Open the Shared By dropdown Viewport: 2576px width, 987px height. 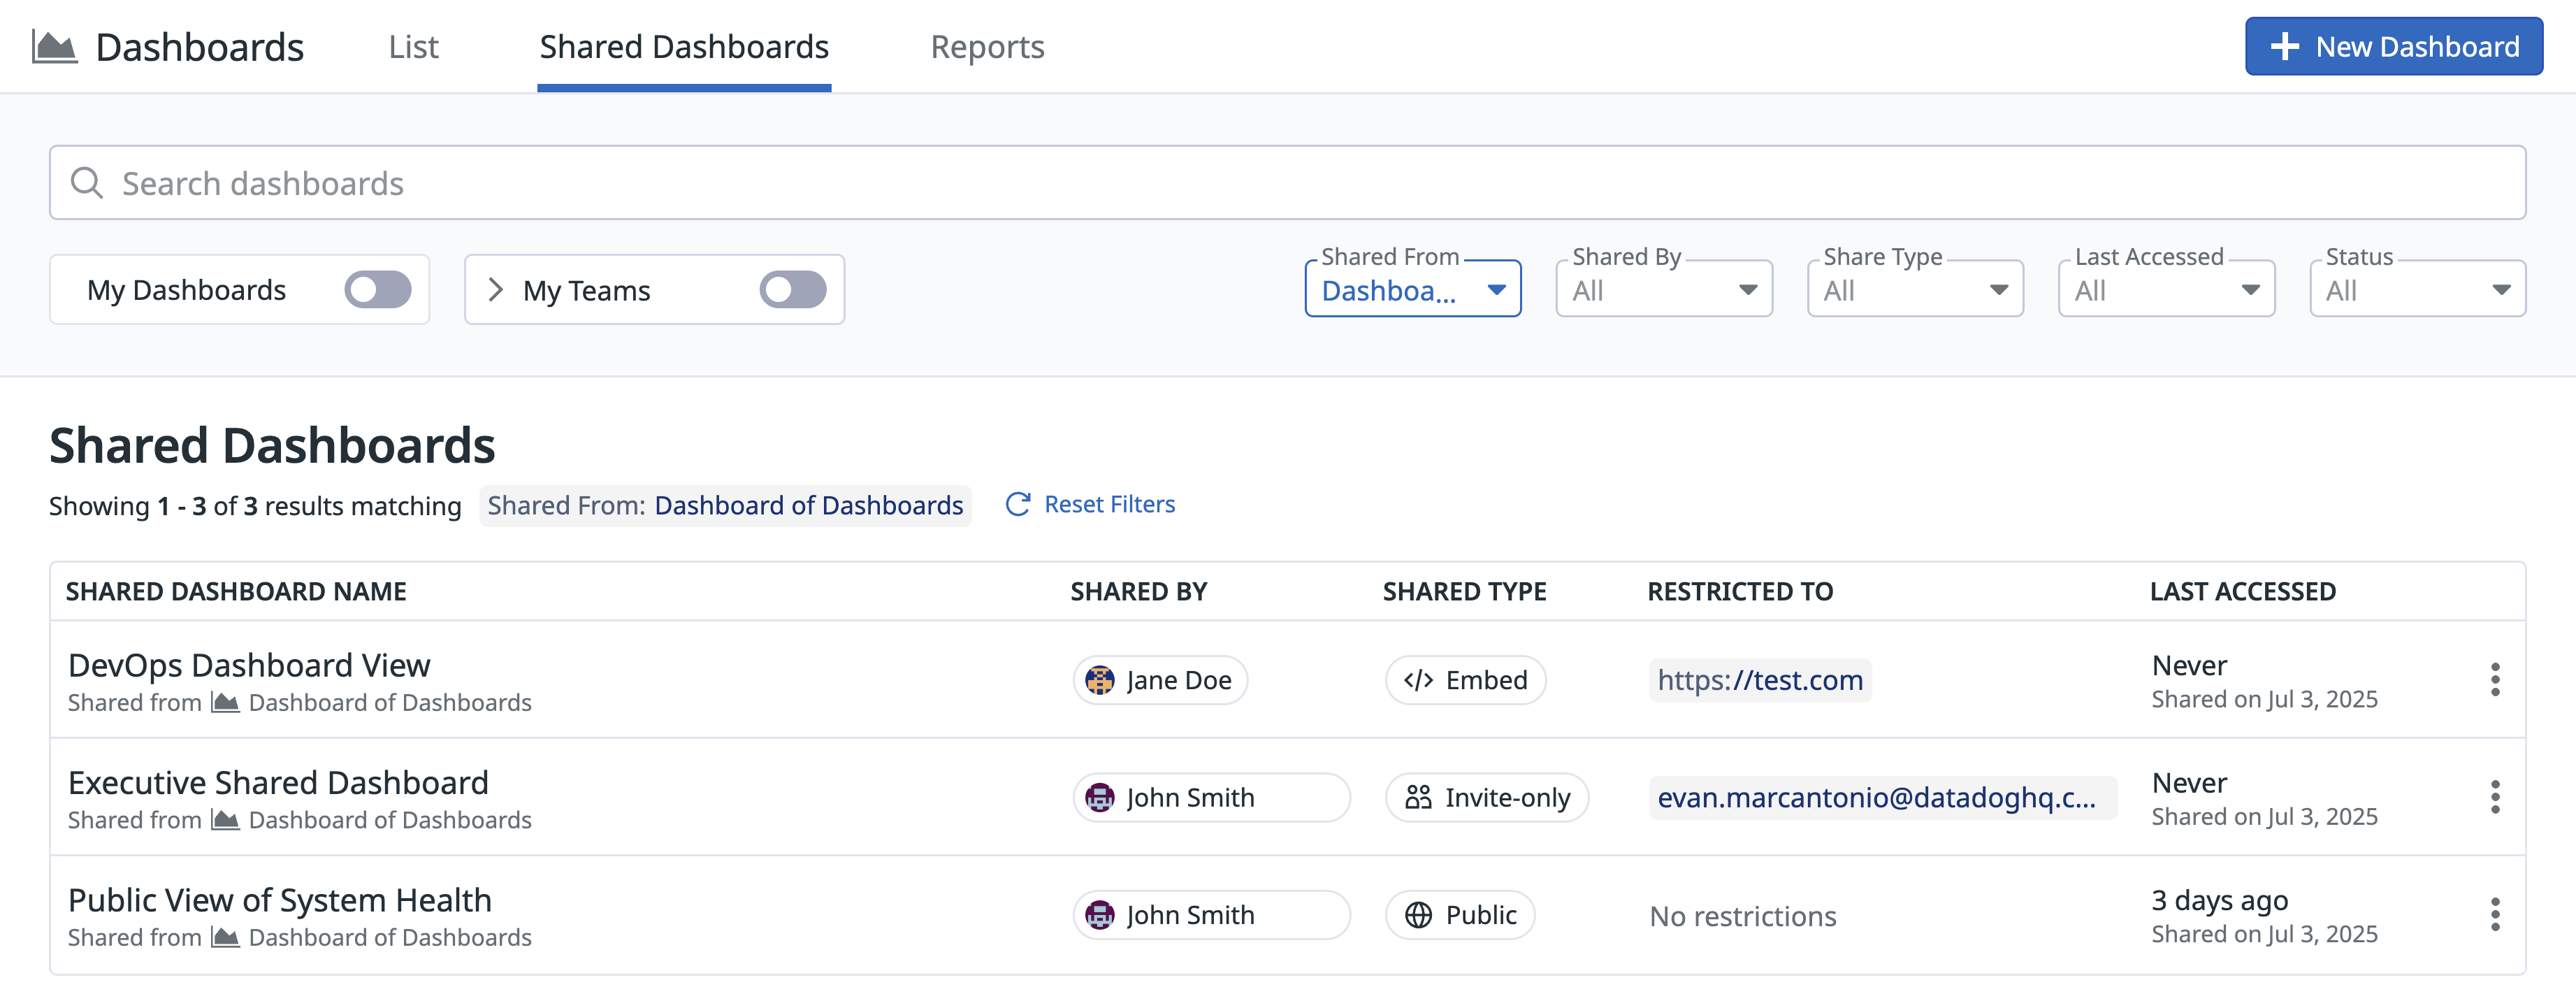point(1664,289)
